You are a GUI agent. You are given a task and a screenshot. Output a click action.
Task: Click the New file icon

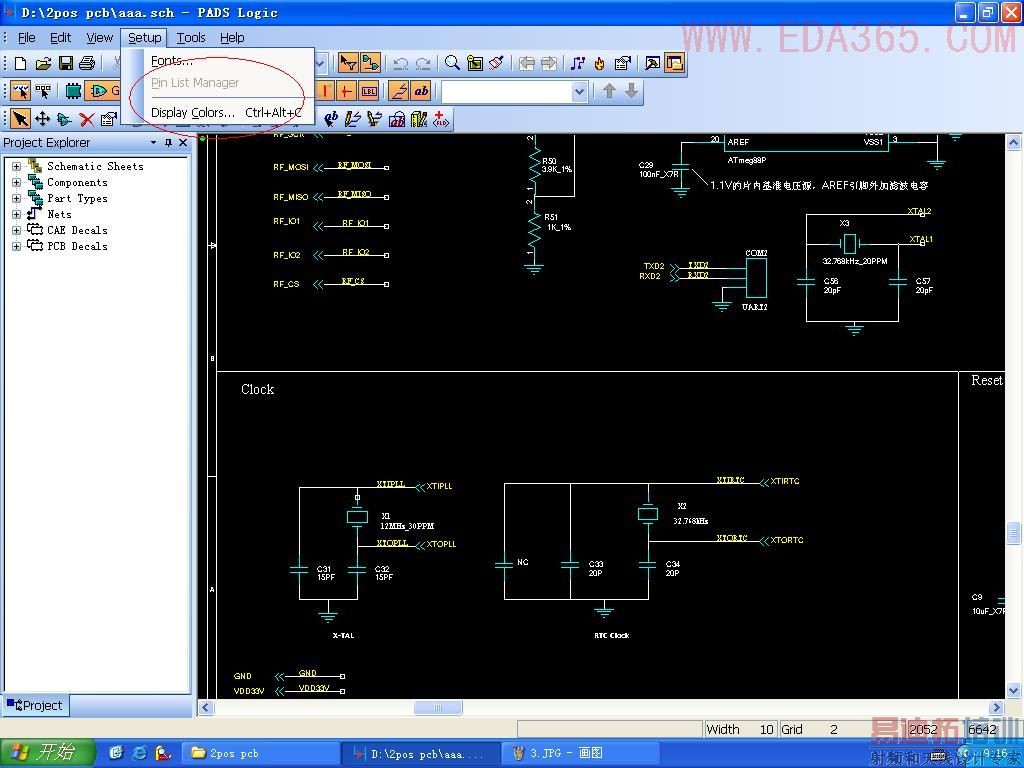coord(21,63)
